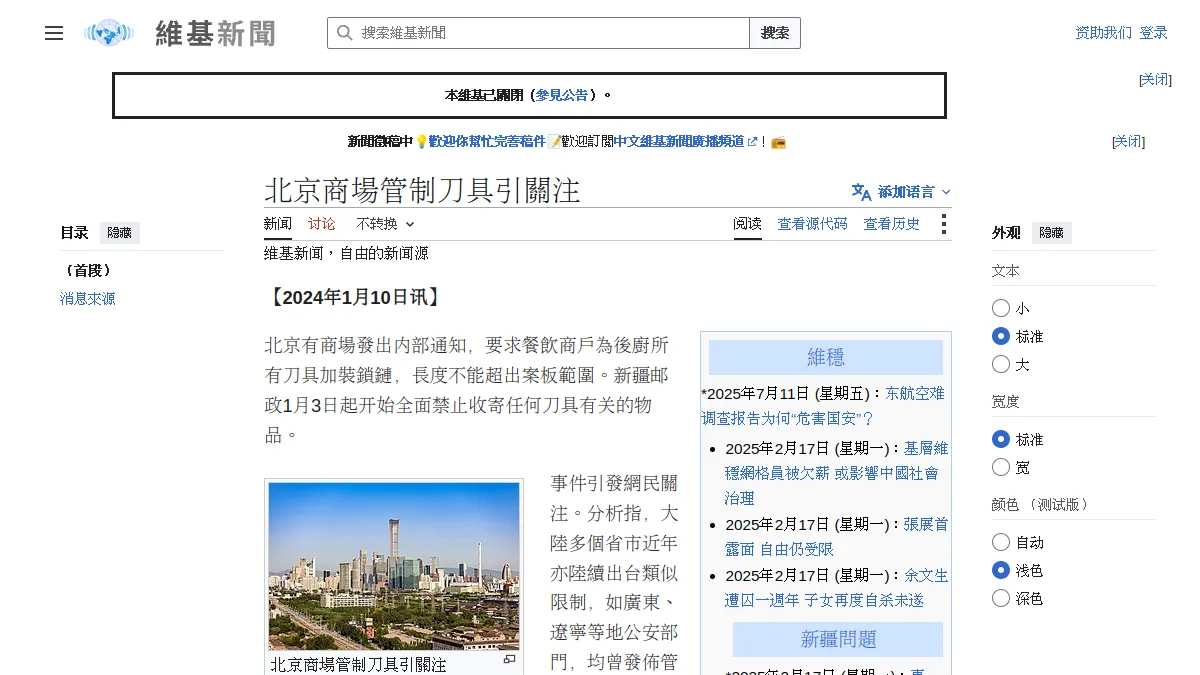Open 东航空难调查报告 news link
Image resolution: width=1200 pixels, height=675 pixels.
pos(823,405)
